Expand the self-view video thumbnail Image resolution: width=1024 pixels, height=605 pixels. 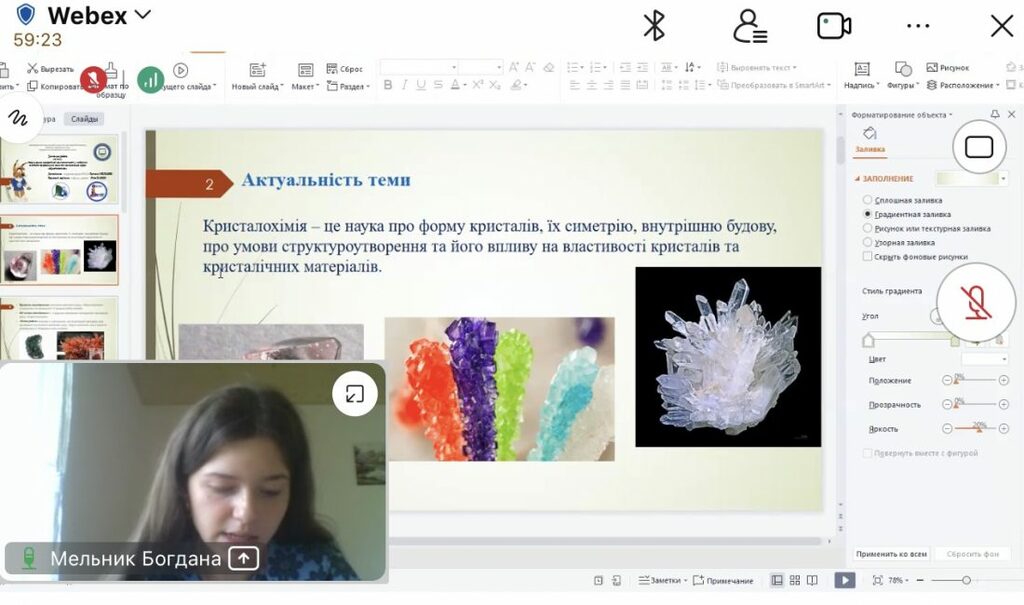click(x=354, y=394)
